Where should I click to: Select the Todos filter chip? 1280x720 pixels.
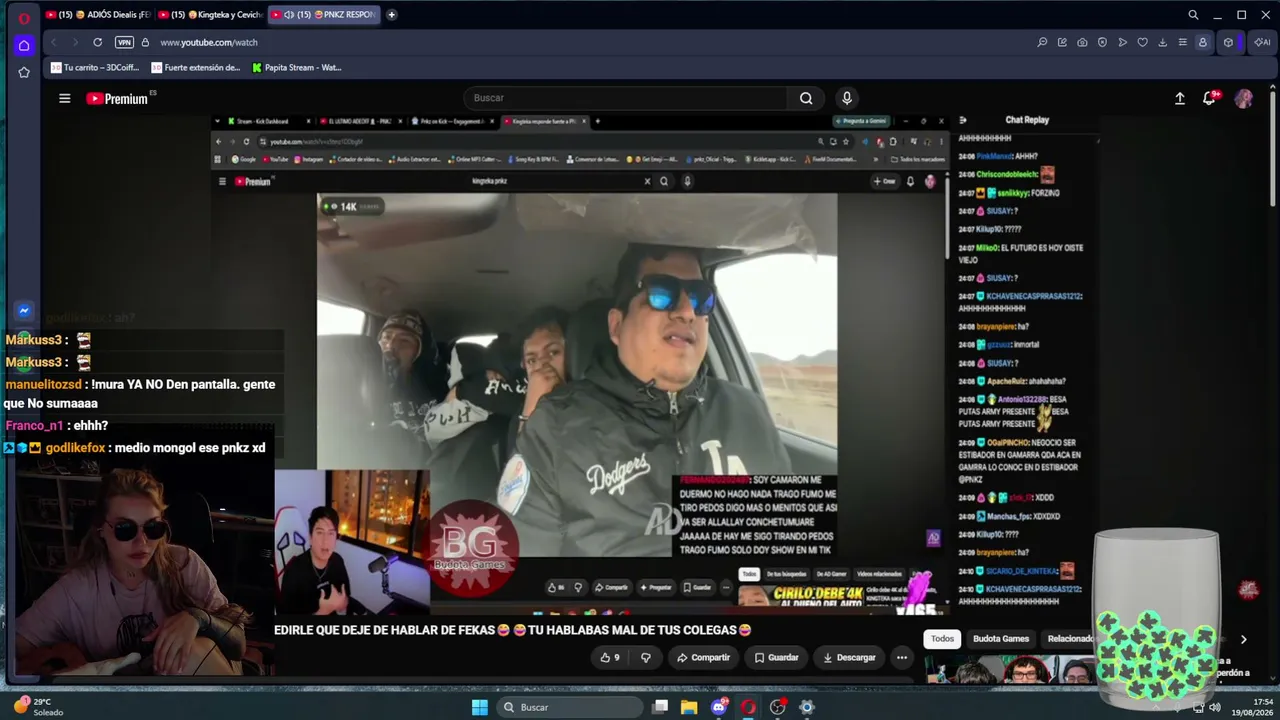pyautogui.click(x=943, y=639)
